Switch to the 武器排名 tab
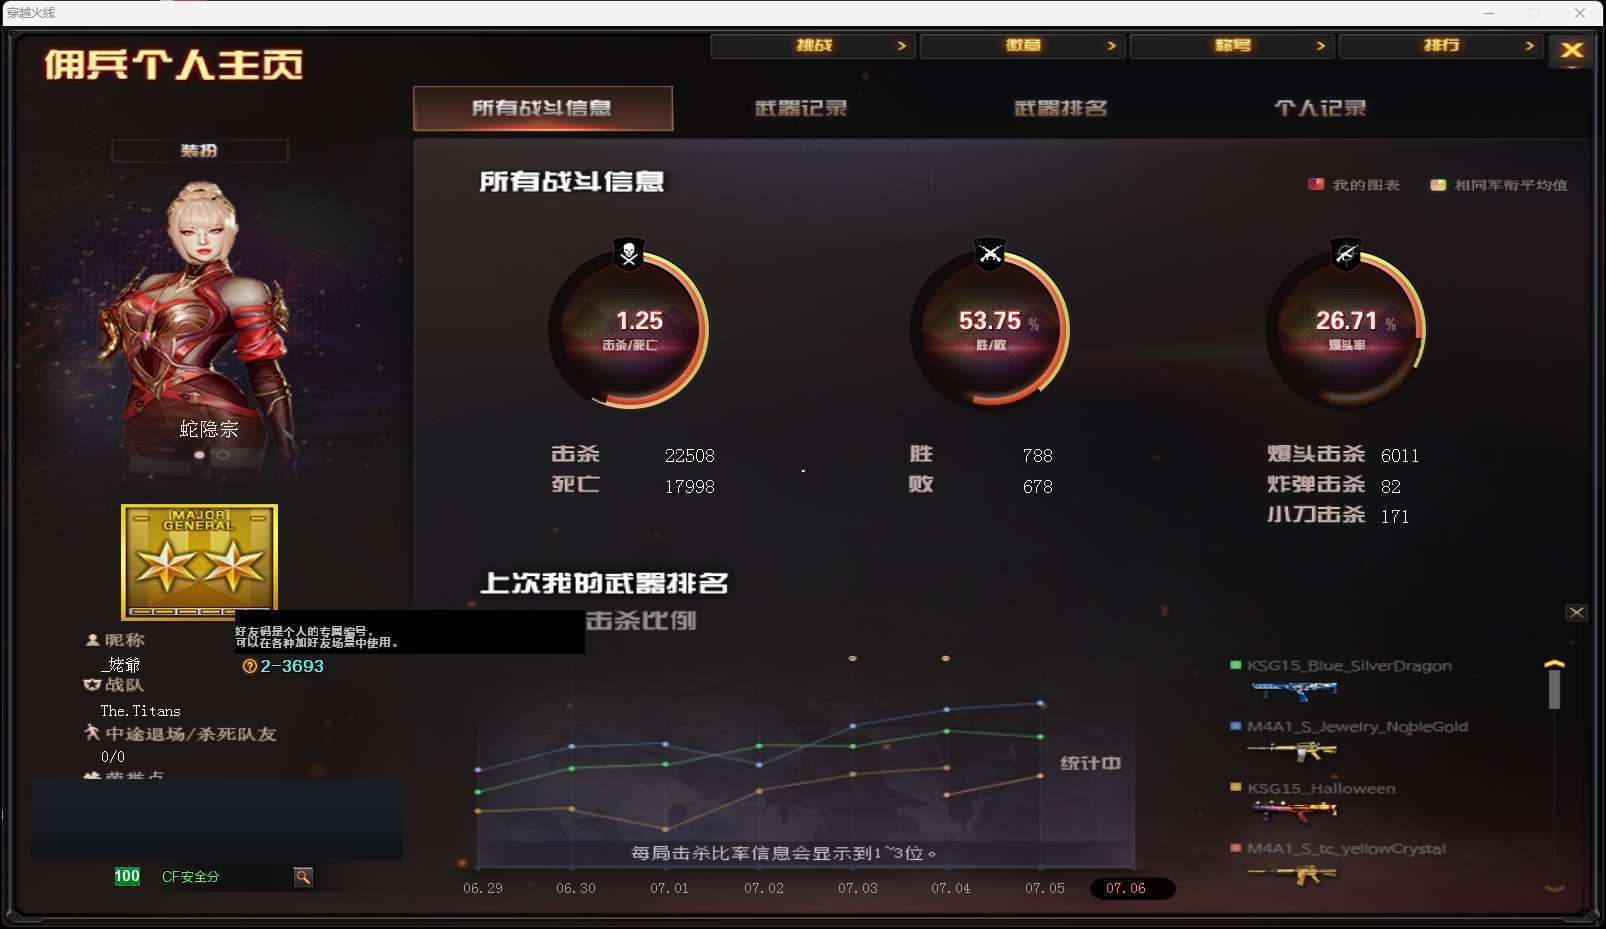Screen dimensions: 1606x929 point(1061,108)
